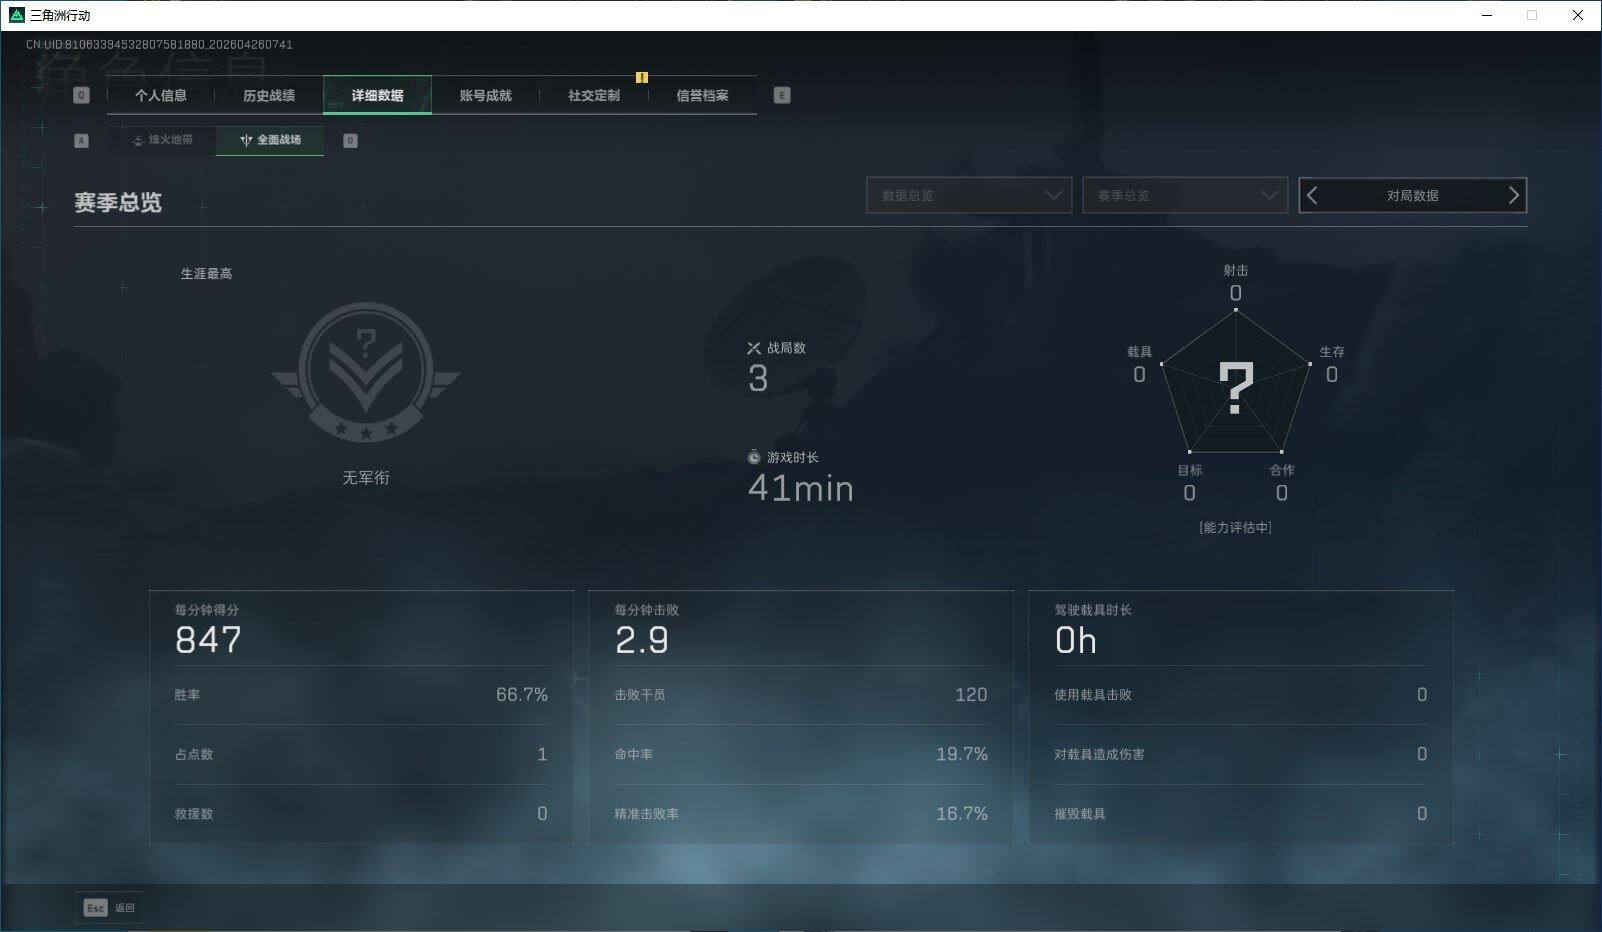Viewport: 1602px width, 932px height.
Task: Click the 每分钟得分 value 847
Action: pyautogui.click(x=208, y=640)
